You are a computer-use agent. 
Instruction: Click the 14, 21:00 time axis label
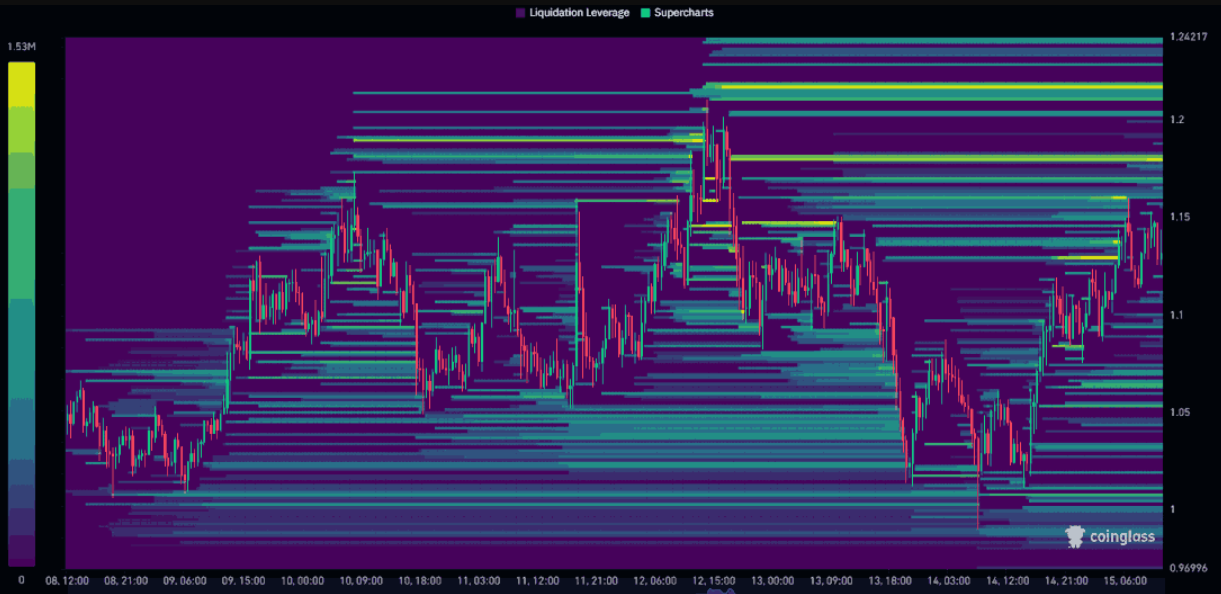pyautogui.click(x=1066, y=580)
